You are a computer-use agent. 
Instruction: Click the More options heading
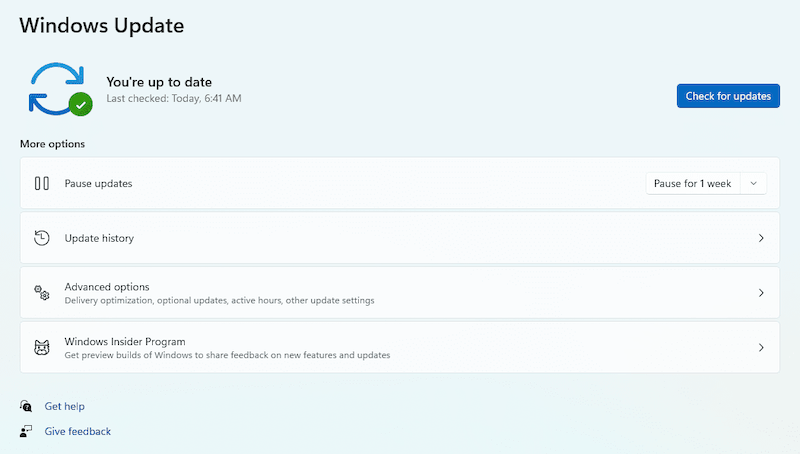point(53,144)
